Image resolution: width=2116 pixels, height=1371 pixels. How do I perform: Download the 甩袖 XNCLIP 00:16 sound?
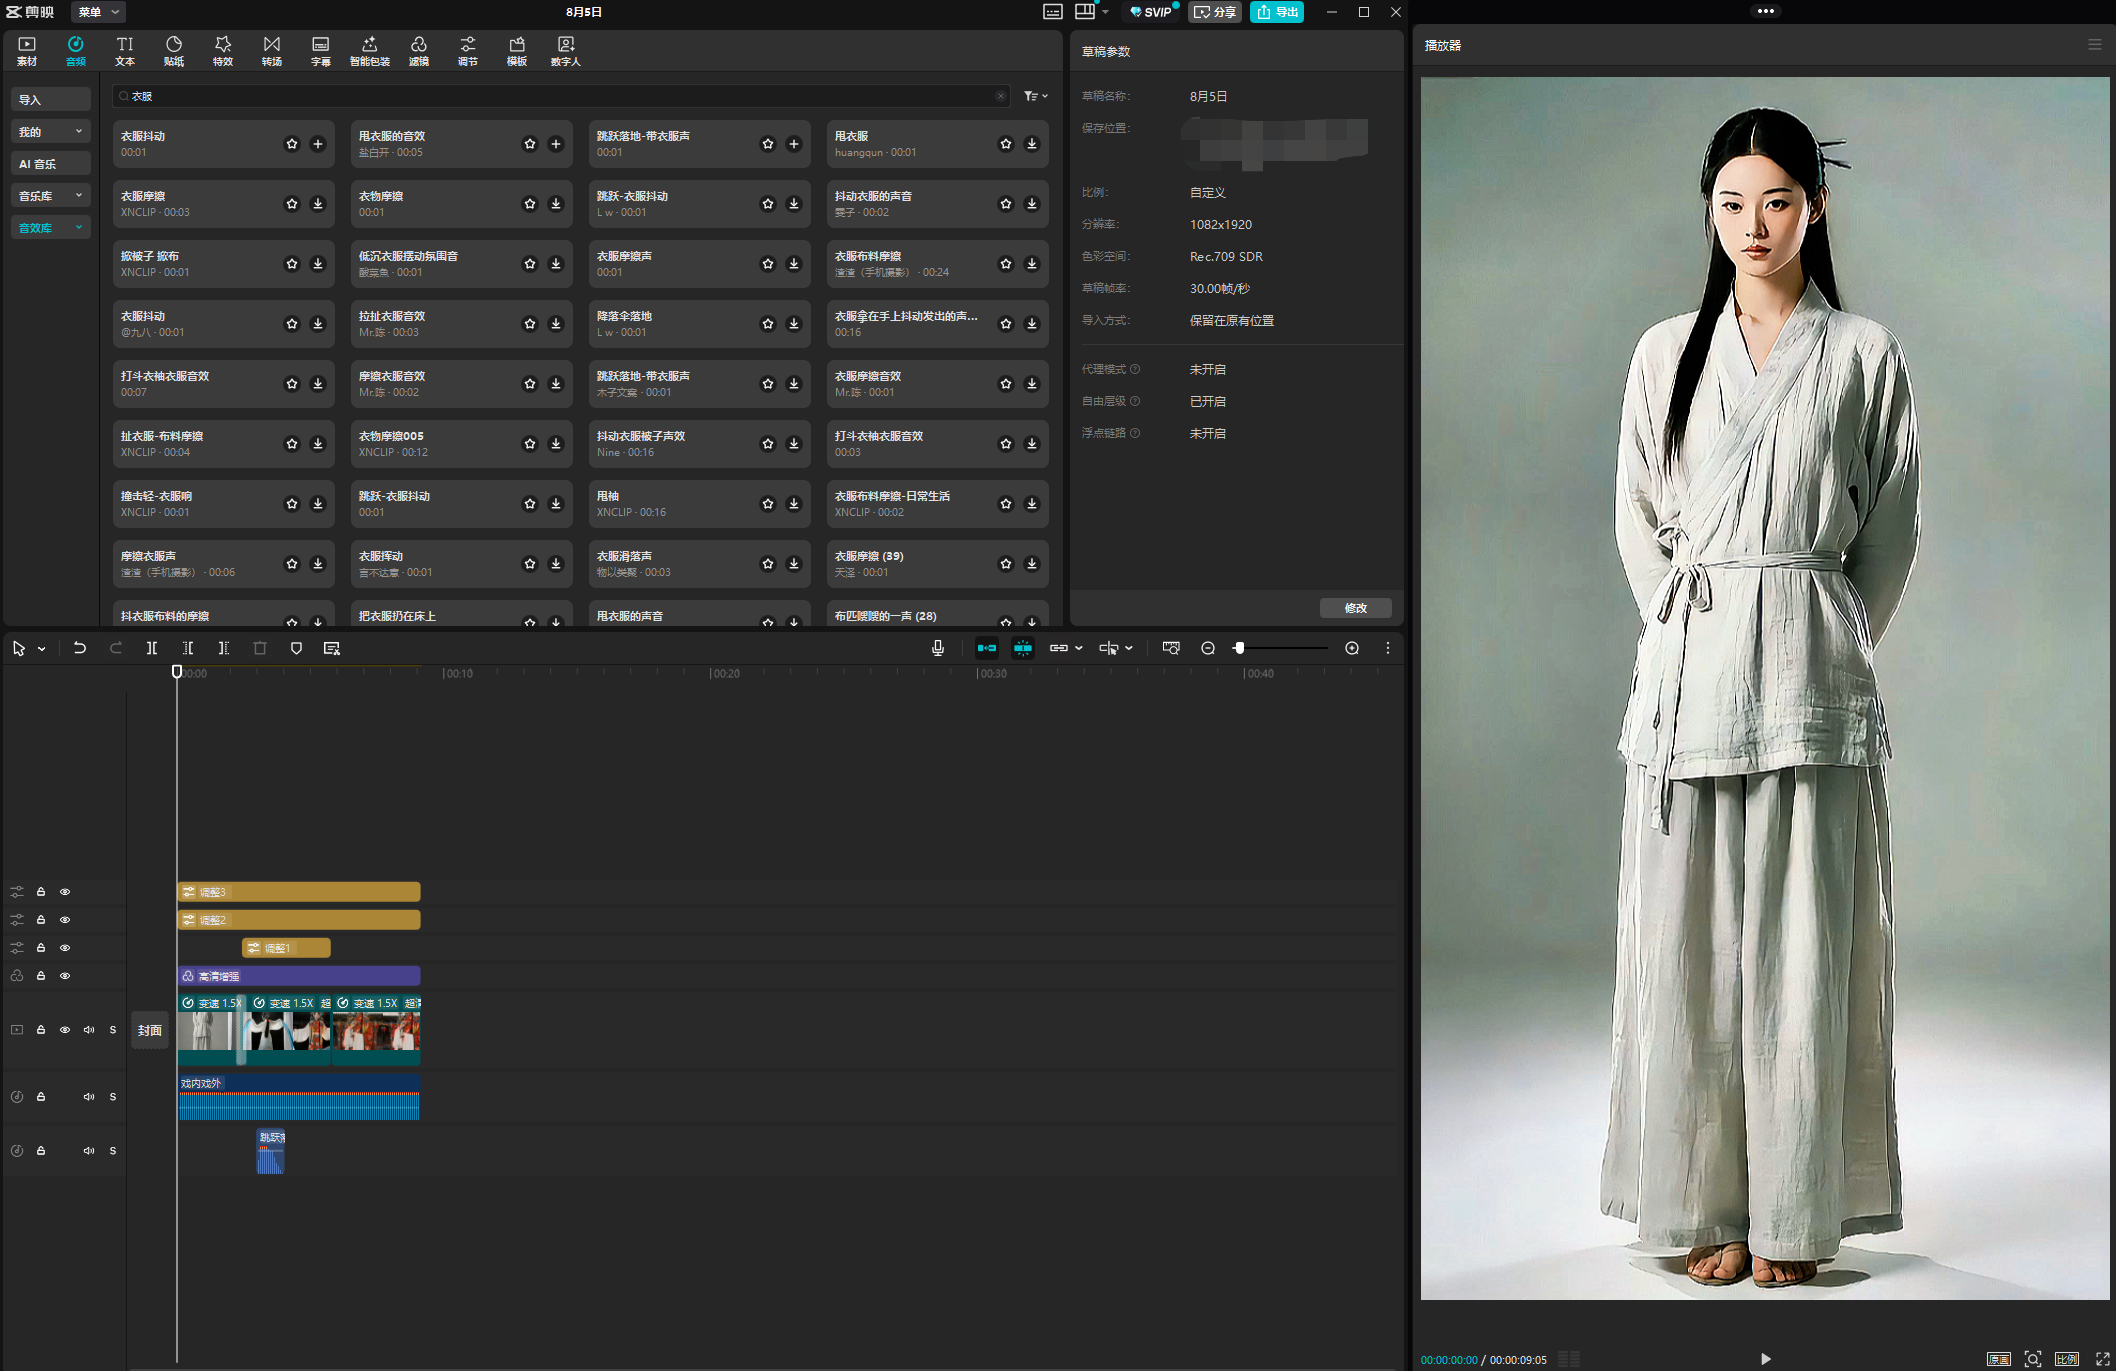[x=794, y=504]
